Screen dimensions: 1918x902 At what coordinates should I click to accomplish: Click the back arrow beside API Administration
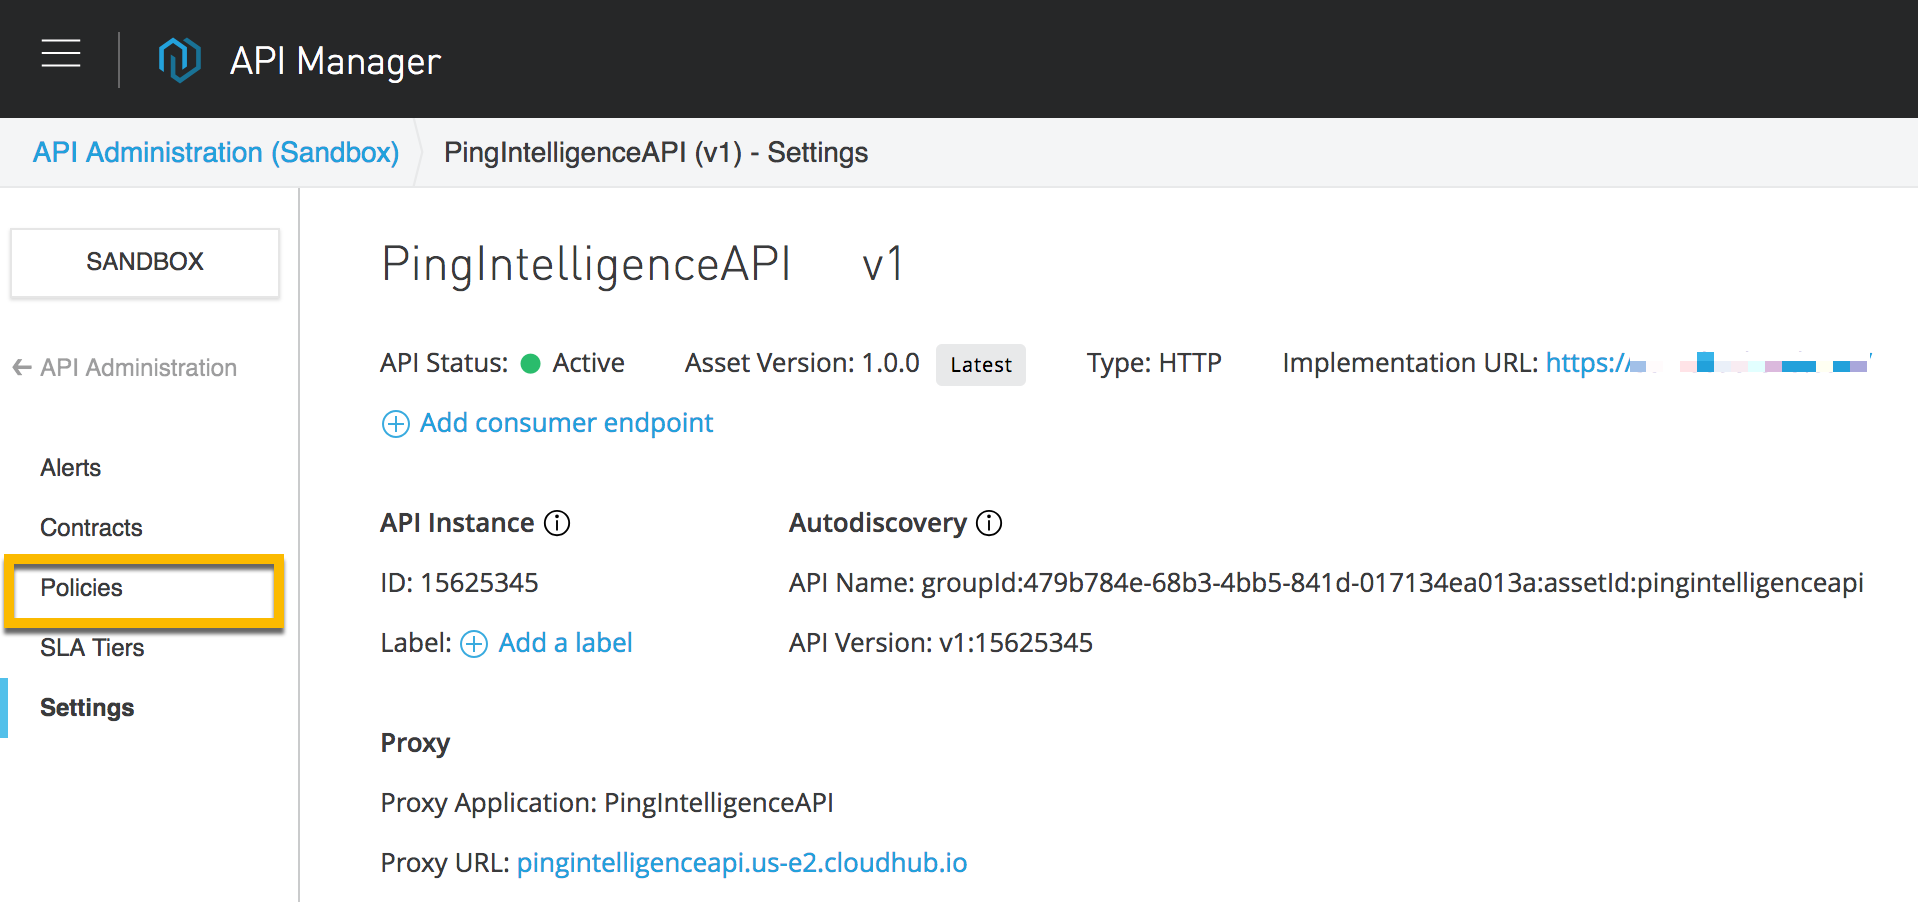22,368
